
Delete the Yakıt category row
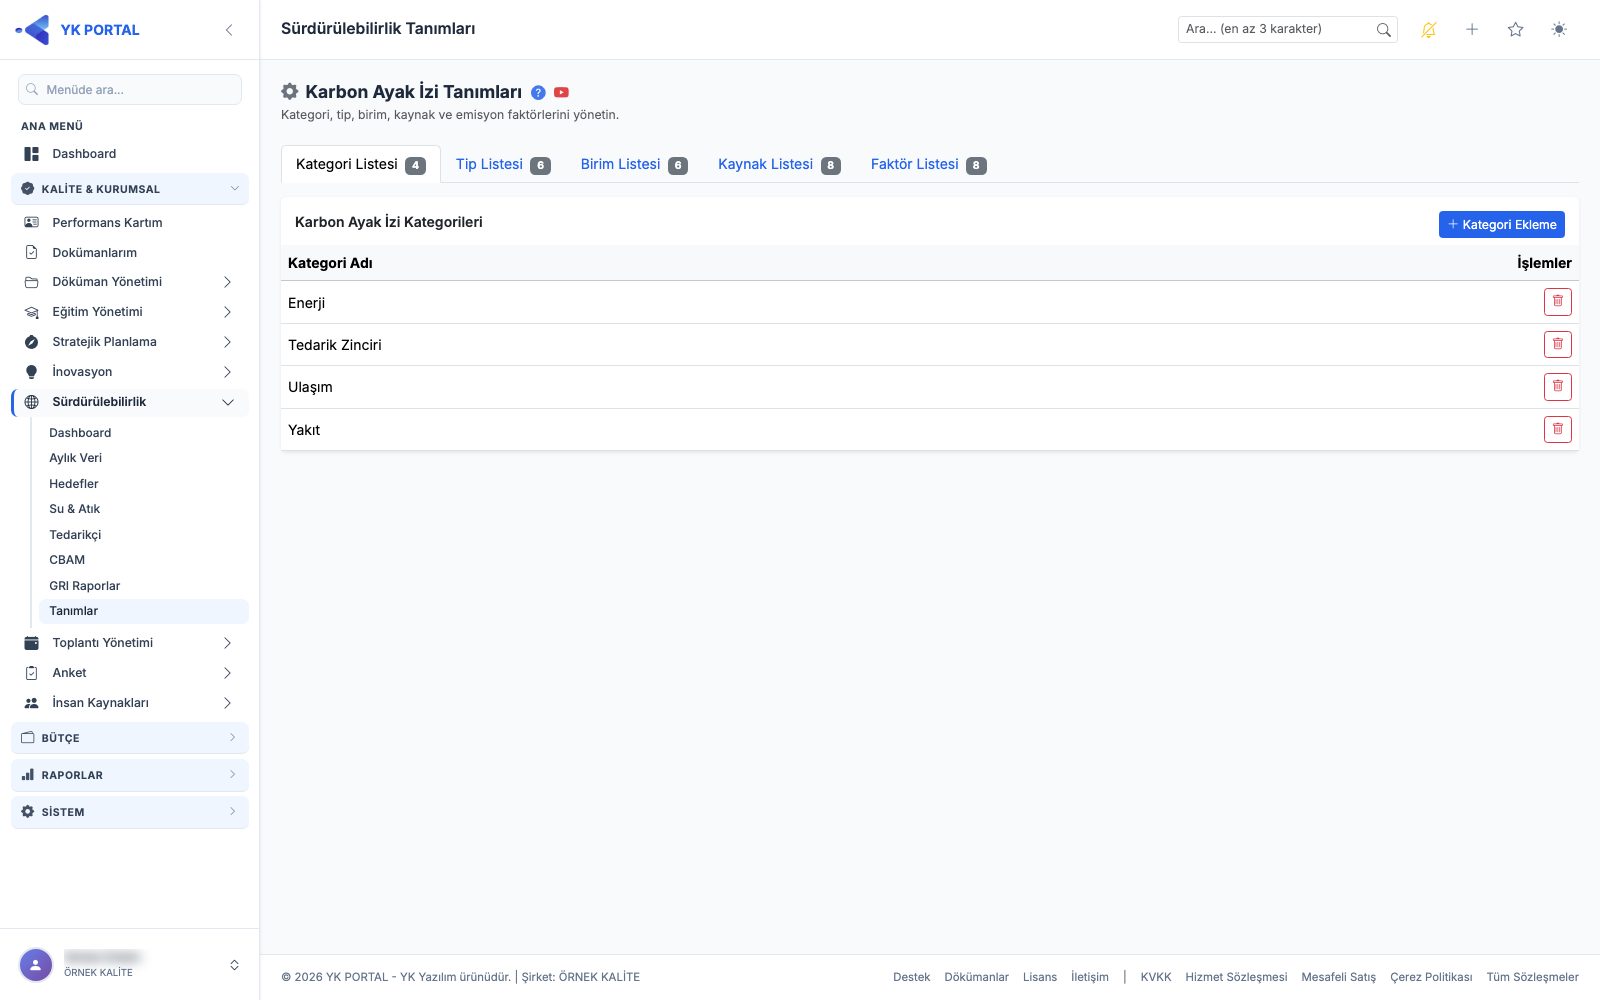coord(1557,430)
